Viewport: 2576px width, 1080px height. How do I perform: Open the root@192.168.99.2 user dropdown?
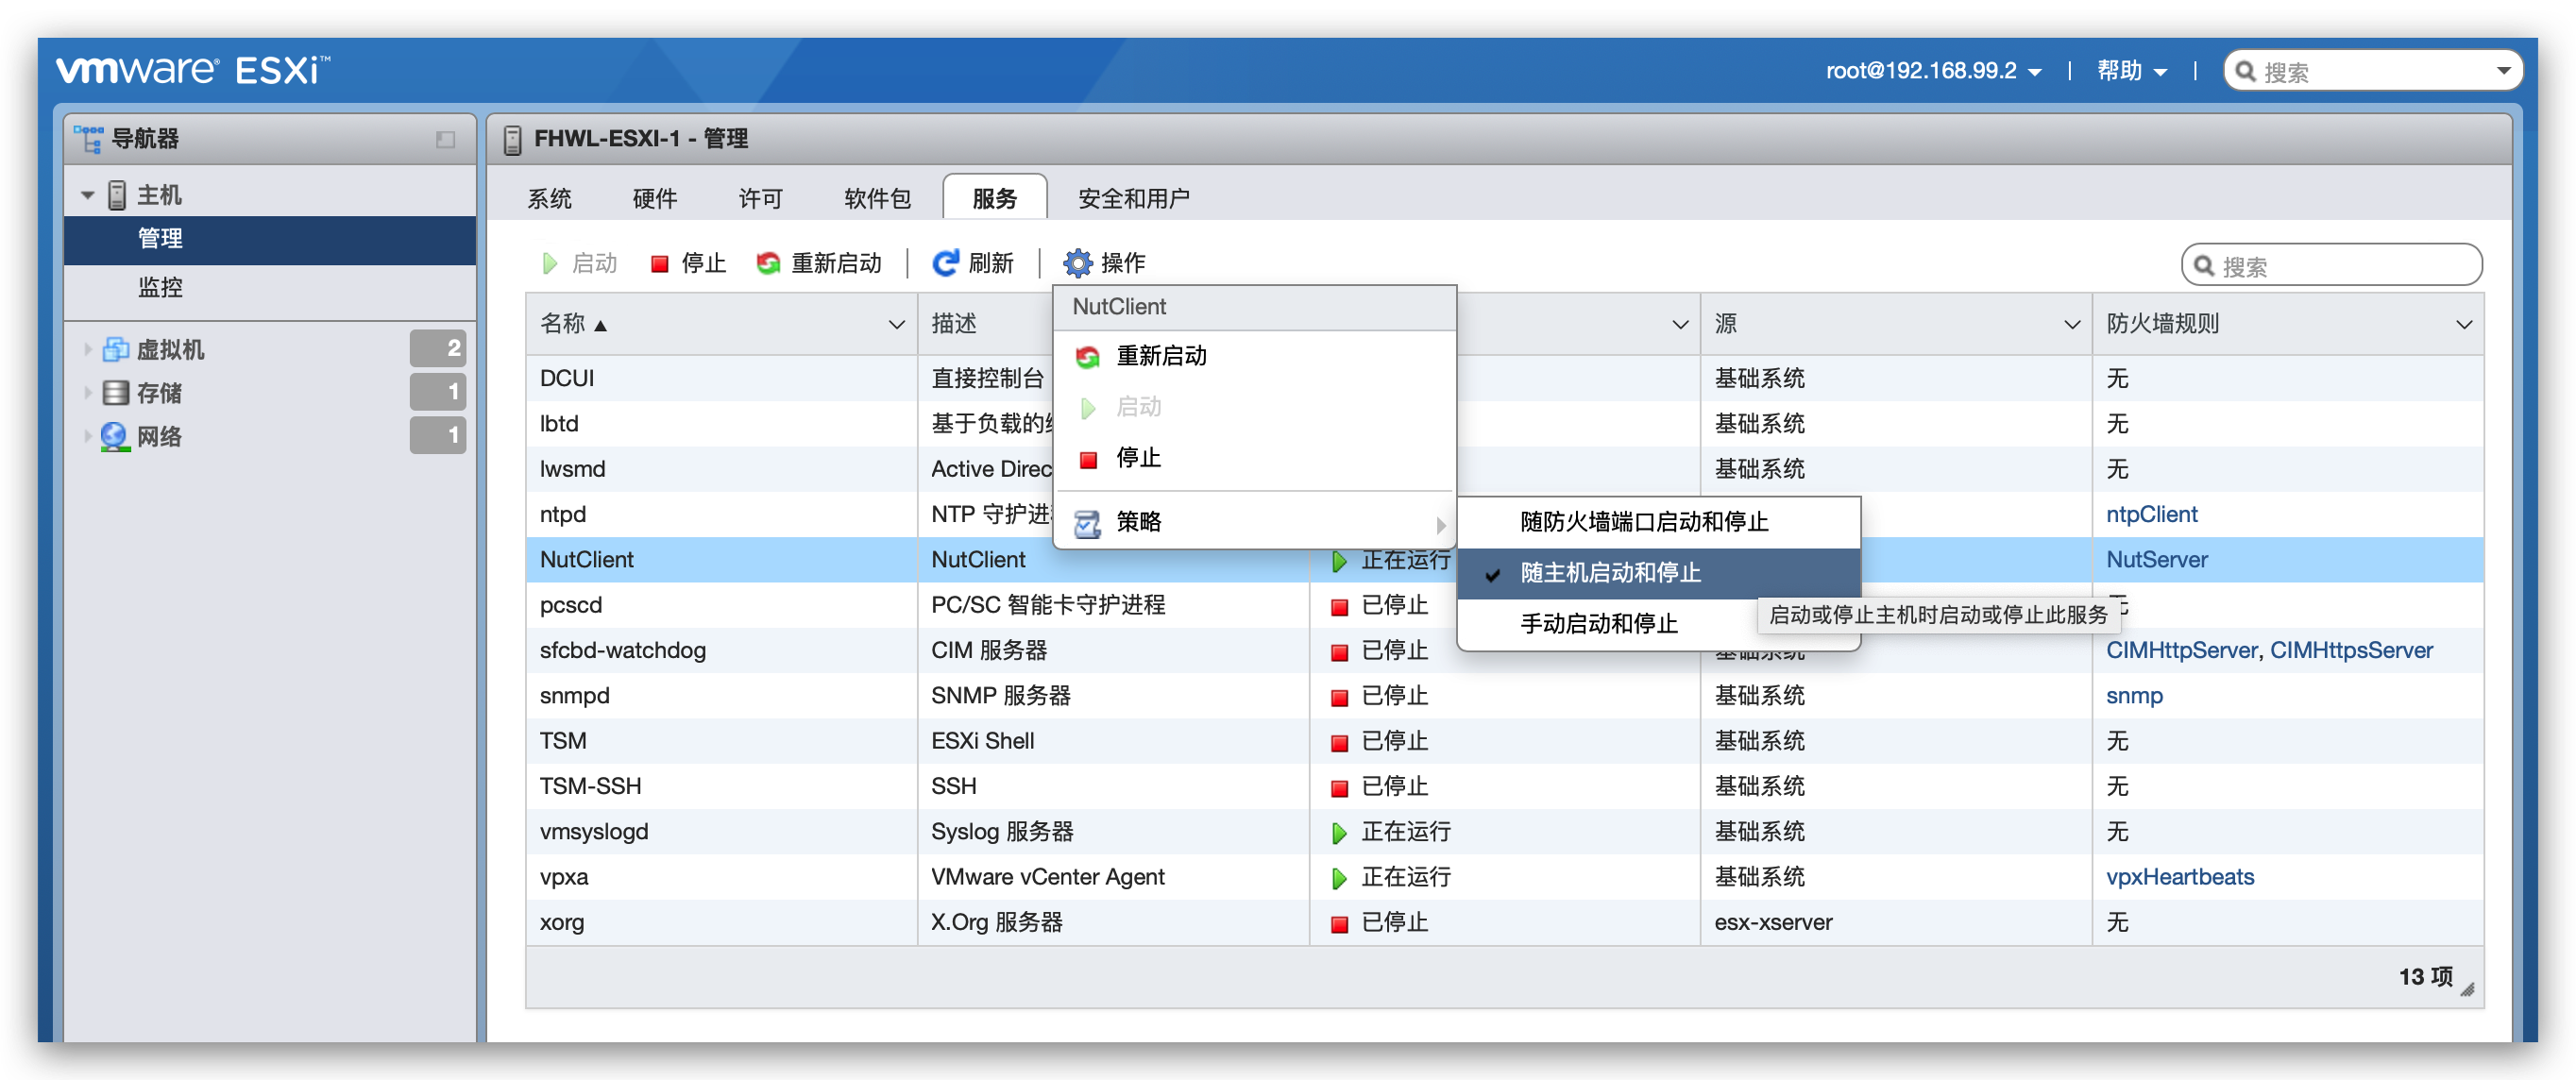click(x=1932, y=71)
